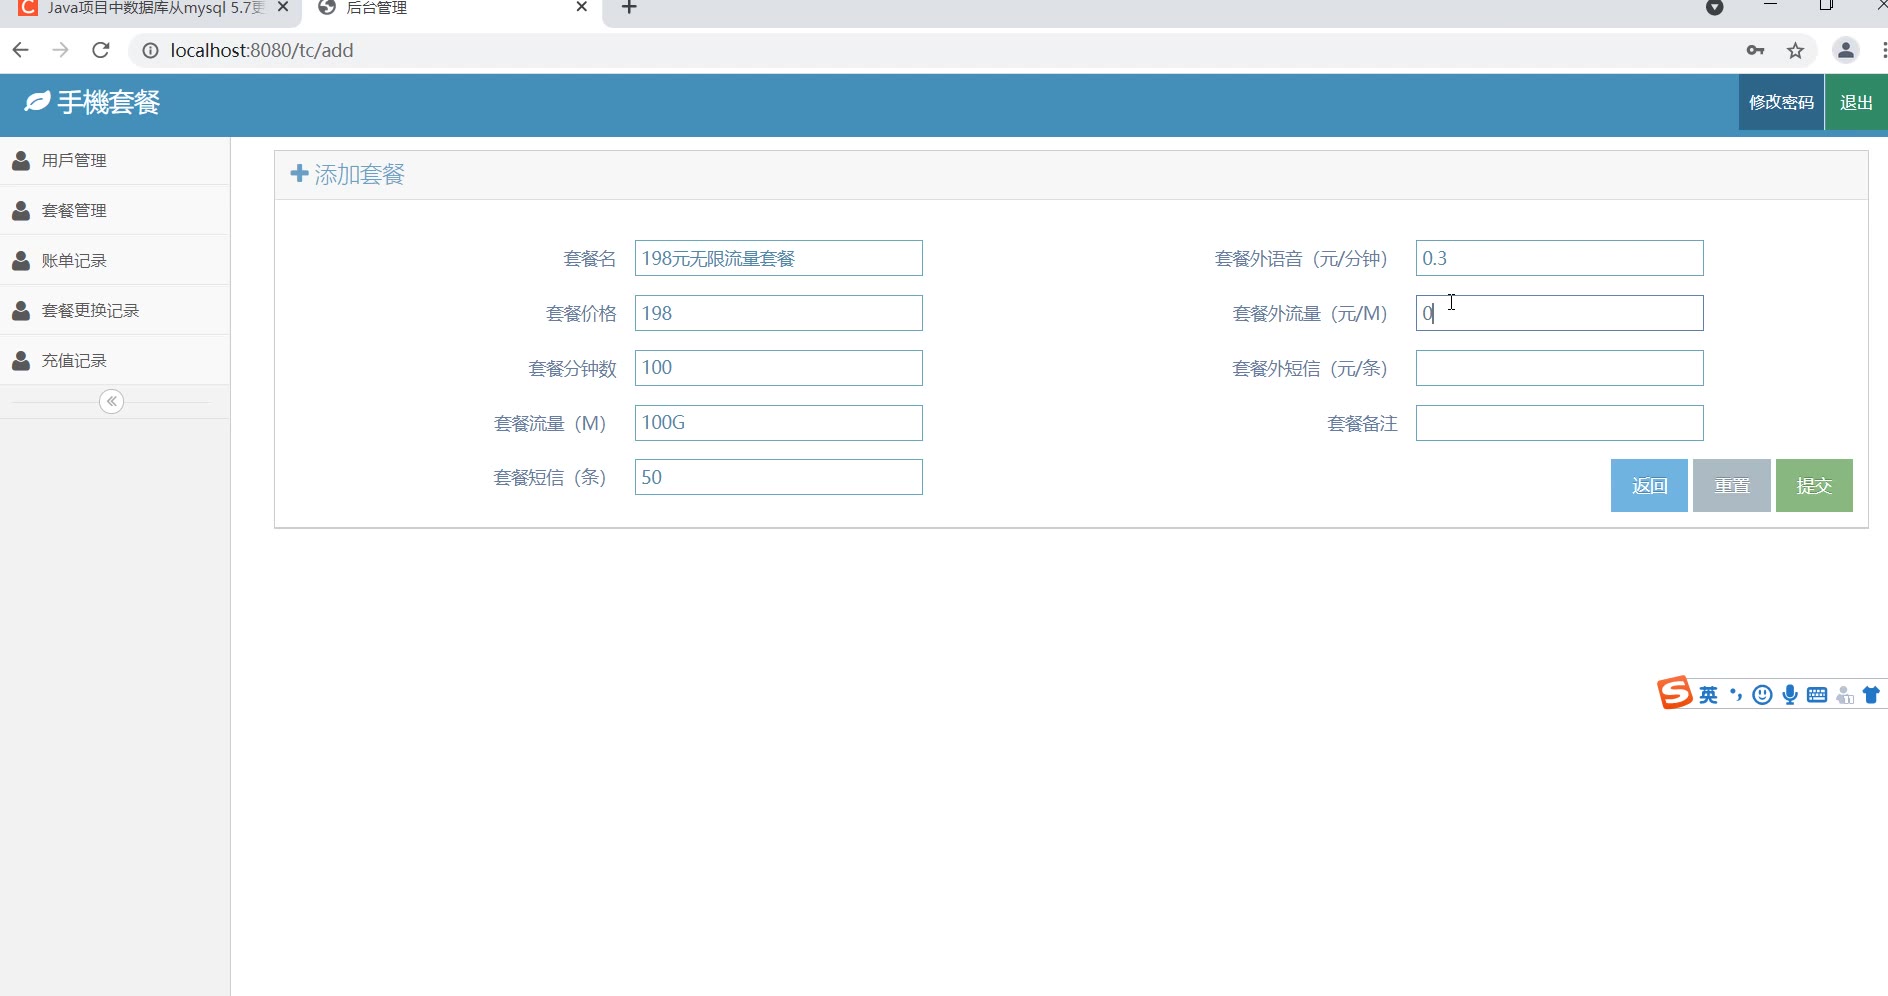
Task: Click the leaf logo beside 手機套餐
Action: [x=37, y=101]
